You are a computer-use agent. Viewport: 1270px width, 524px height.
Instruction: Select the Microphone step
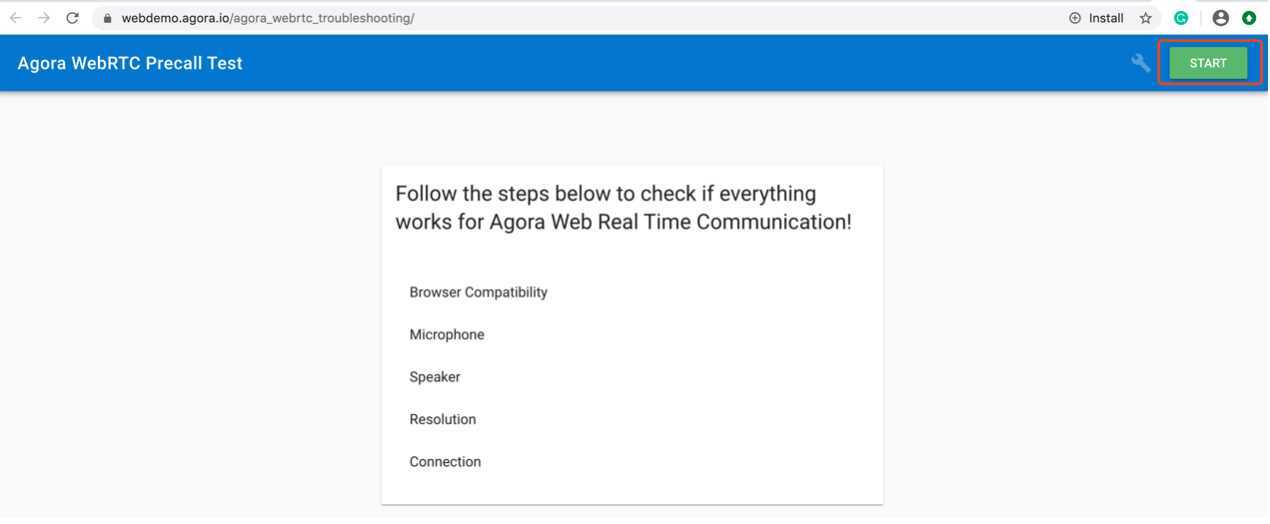(x=447, y=335)
